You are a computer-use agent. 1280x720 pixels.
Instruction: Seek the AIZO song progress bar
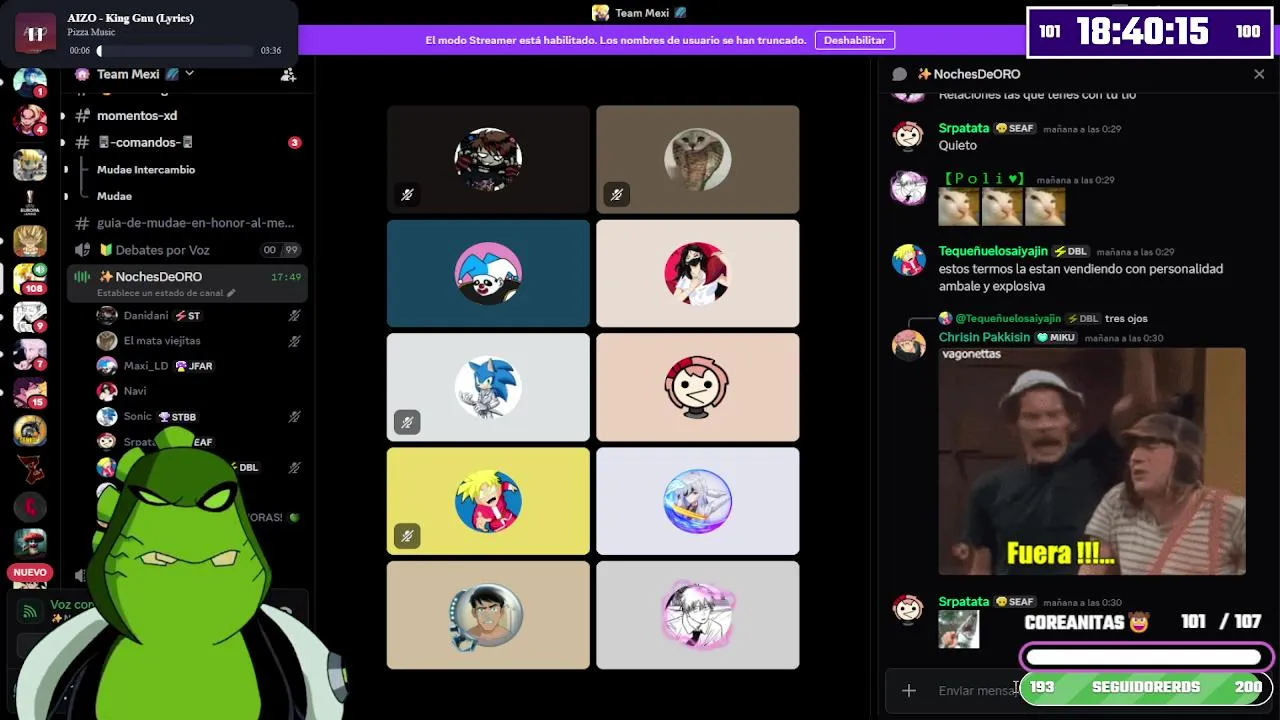pyautogui.click(x=175, y=51)
